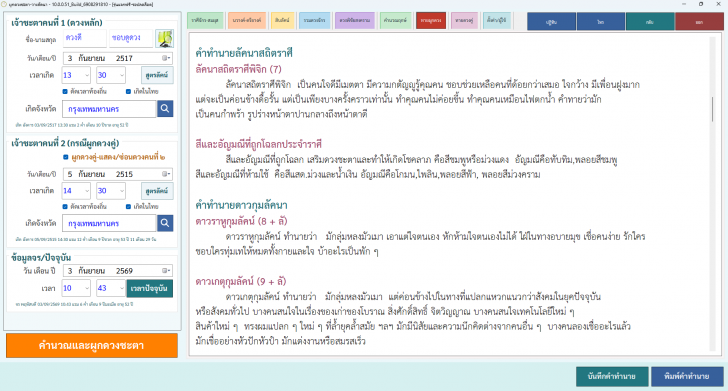
Task: Click the birth time formula button for person 1
Action: tap(157, 75)
